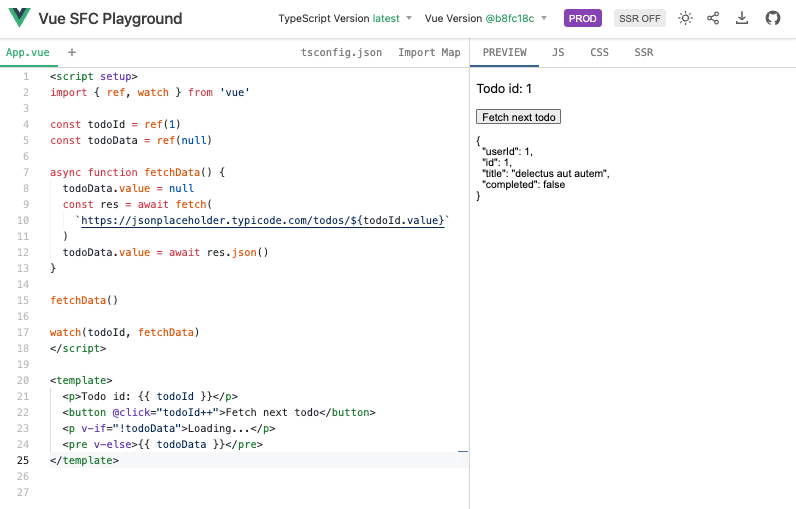Follow the jsonplaceholder.typicode.com URL in code
This screenshot has height=509, width=796.
(262, 220)
